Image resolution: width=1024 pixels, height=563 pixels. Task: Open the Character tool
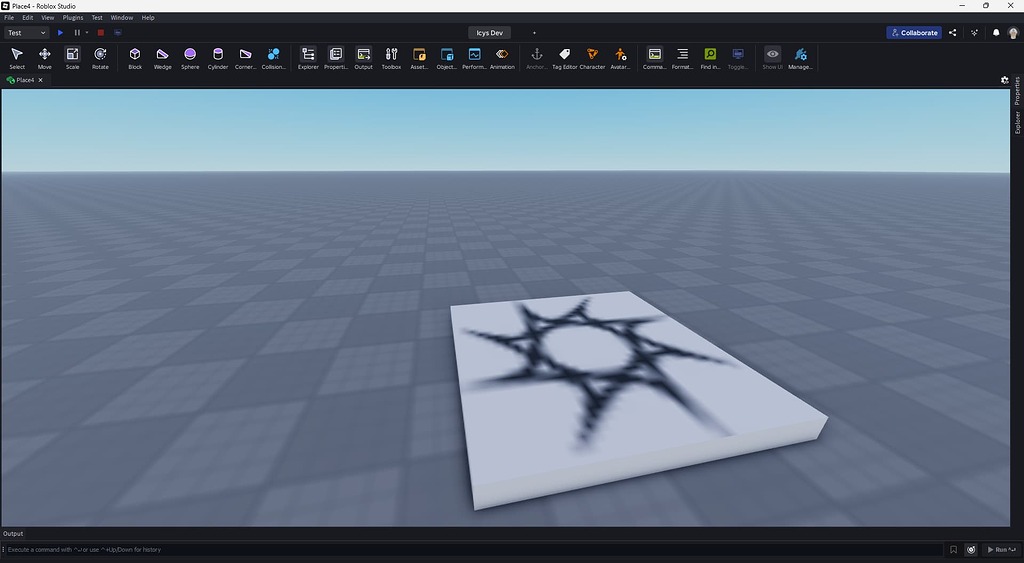click(592, 58)
